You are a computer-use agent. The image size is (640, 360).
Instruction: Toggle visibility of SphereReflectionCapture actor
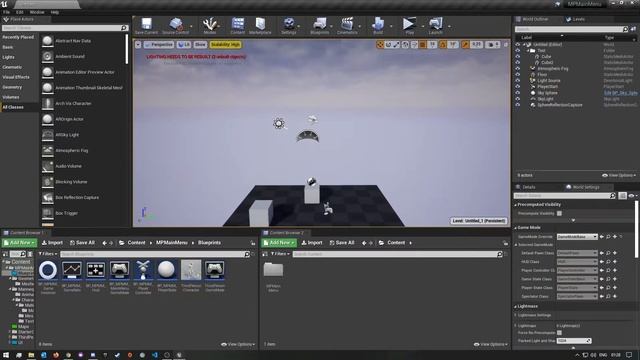click(518, 105)
